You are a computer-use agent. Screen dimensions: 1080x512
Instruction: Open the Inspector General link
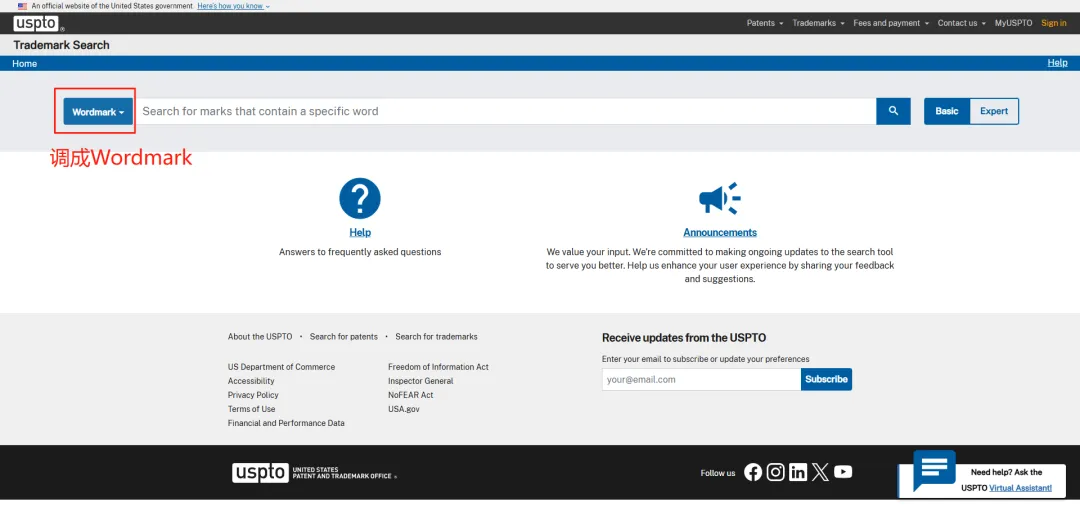pyautogui.click(x=420, y=380)
